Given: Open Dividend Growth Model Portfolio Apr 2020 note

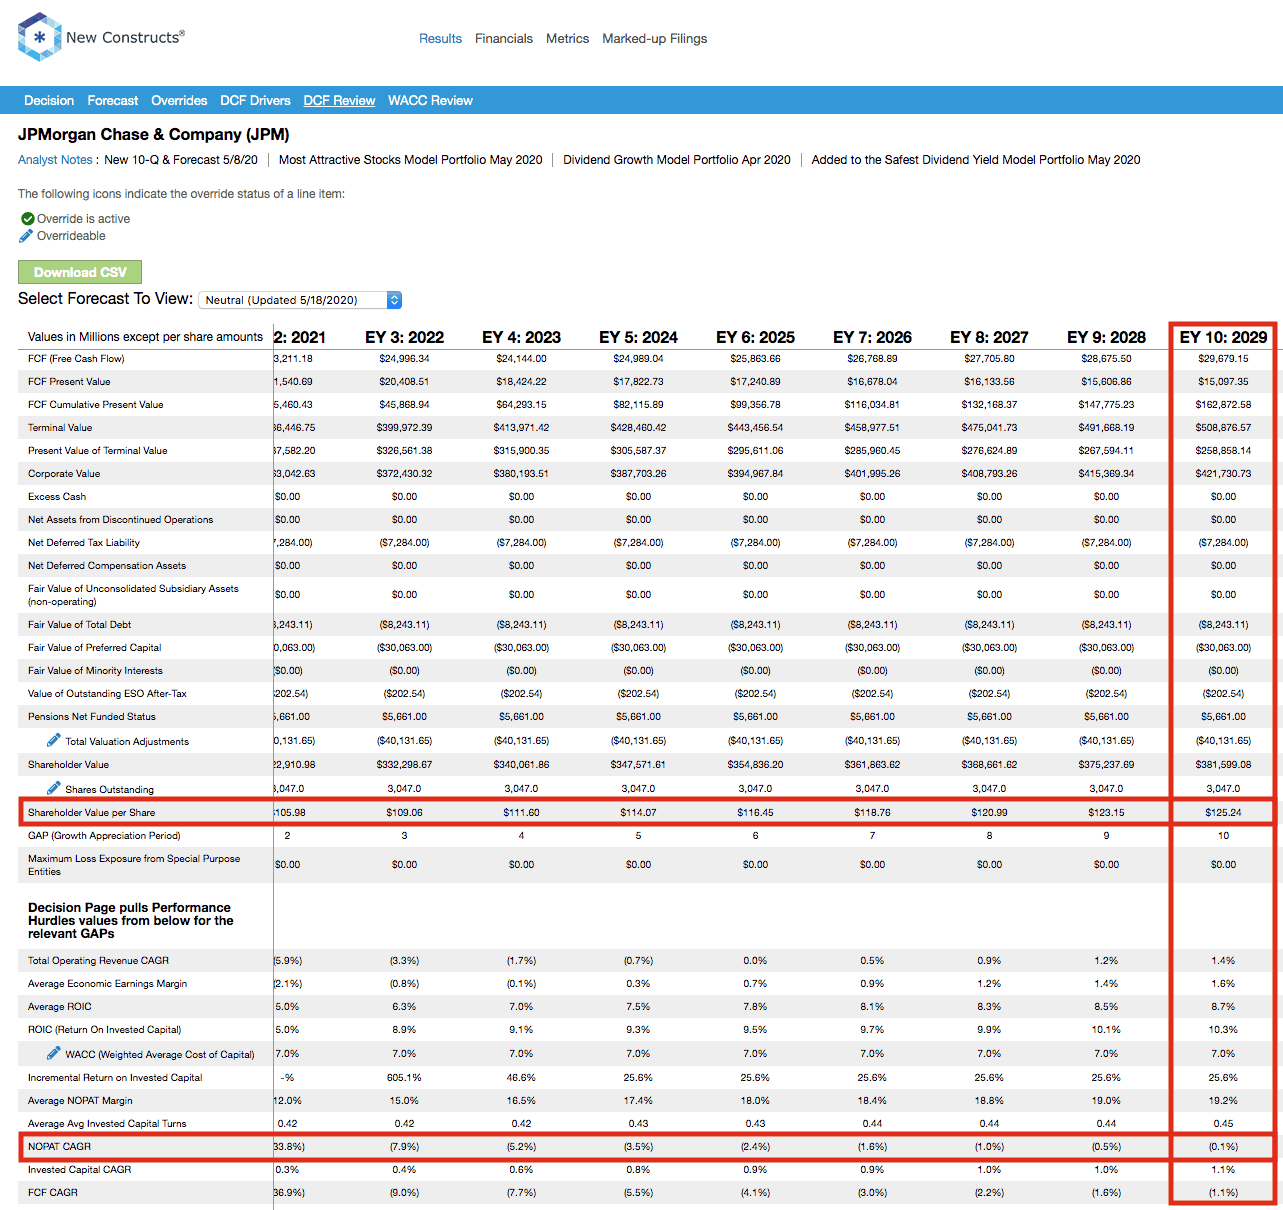Looking at the screenshot, I should pyautogui.click(x=677, y=160).
